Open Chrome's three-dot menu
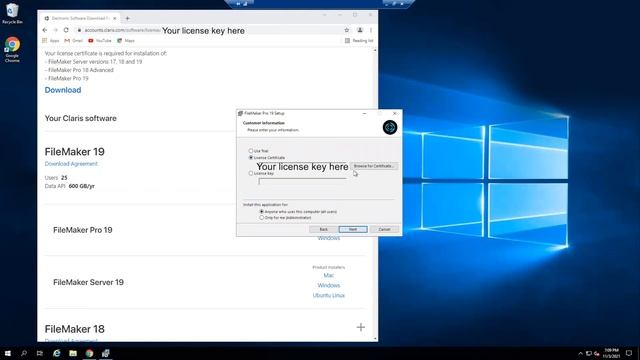 [371, 30]
